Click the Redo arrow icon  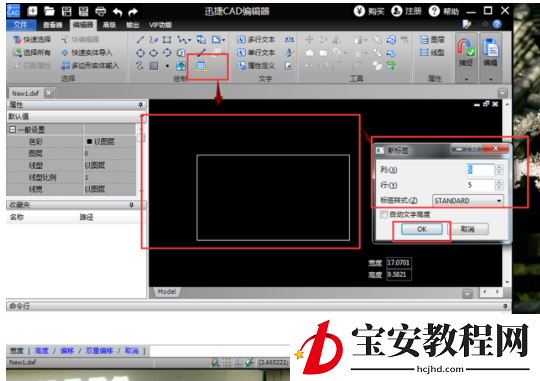coord(133,12)
